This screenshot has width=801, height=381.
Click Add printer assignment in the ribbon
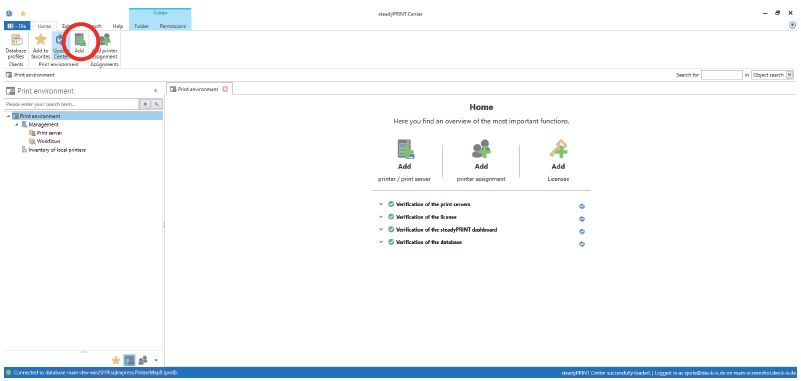tap(104, 46)
